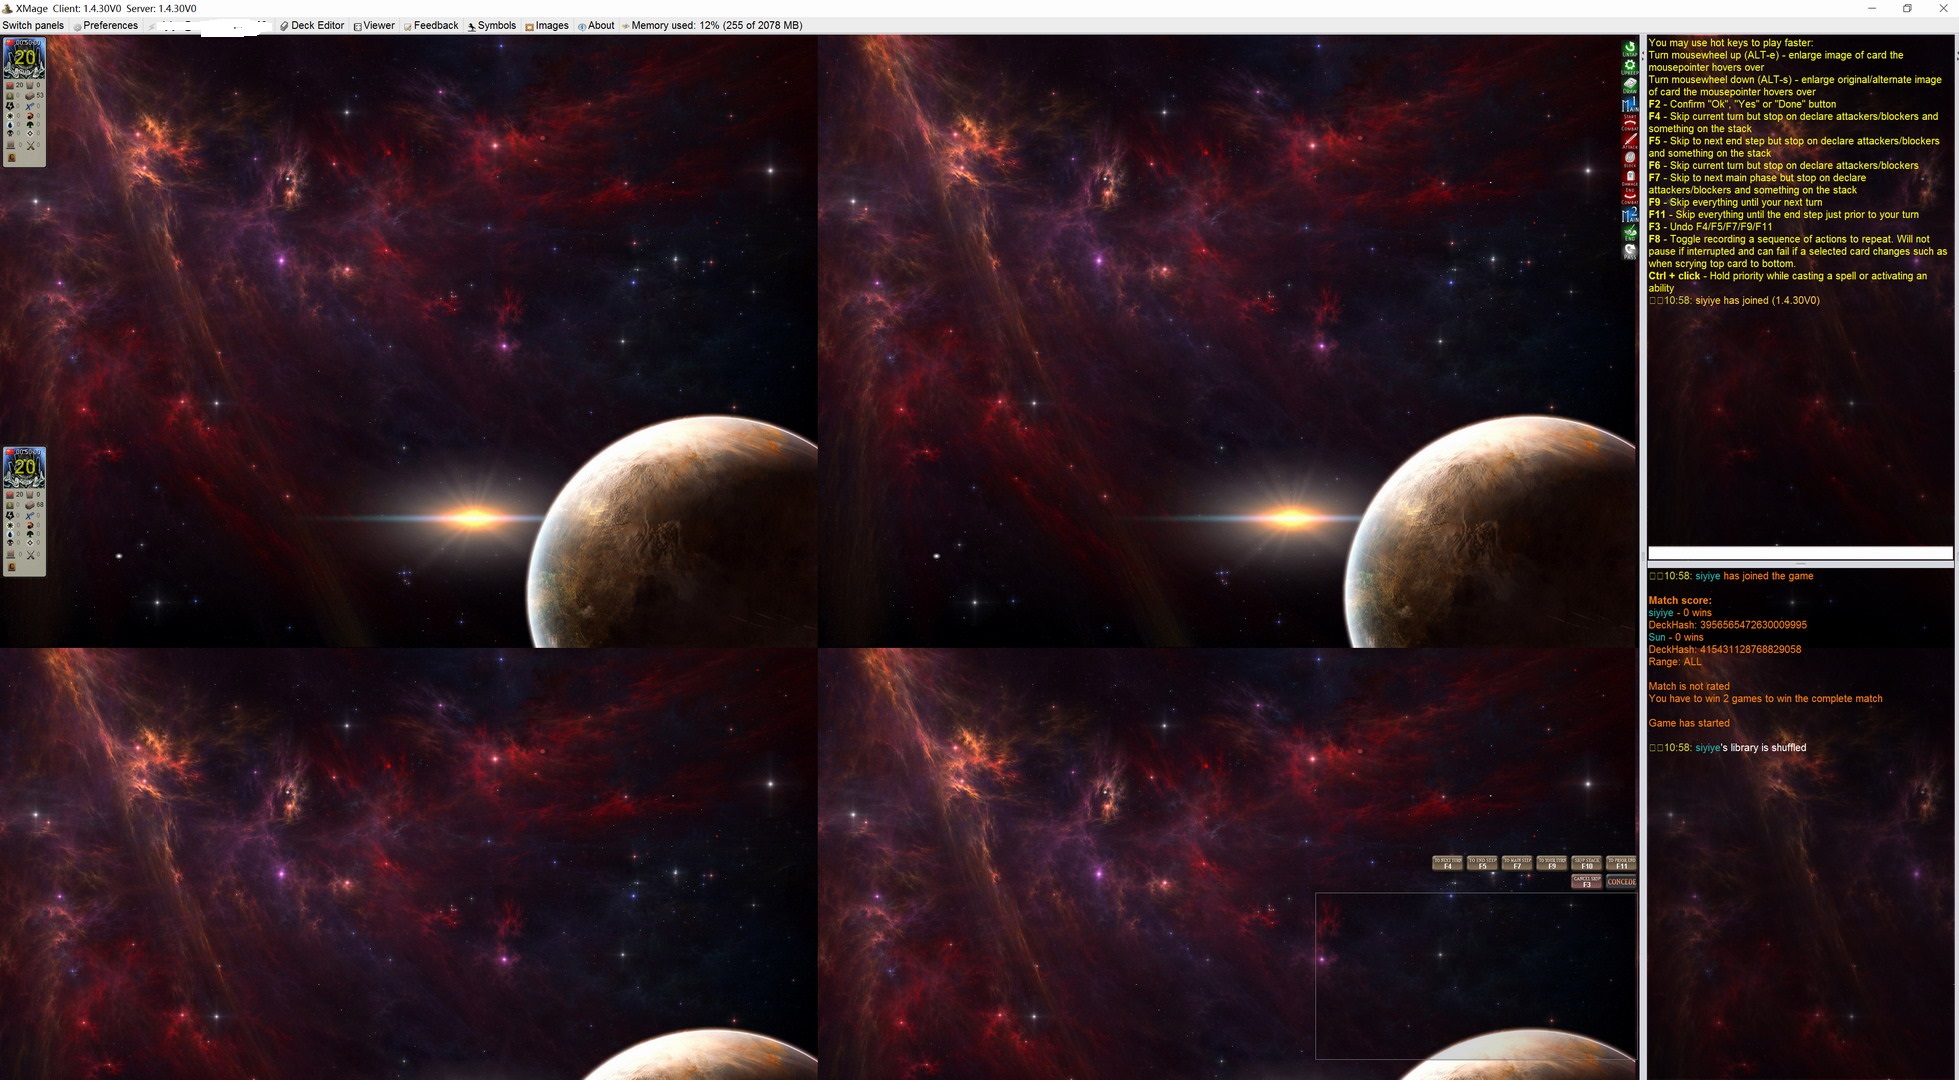Click the Memory used indicator

pos(712,25)
